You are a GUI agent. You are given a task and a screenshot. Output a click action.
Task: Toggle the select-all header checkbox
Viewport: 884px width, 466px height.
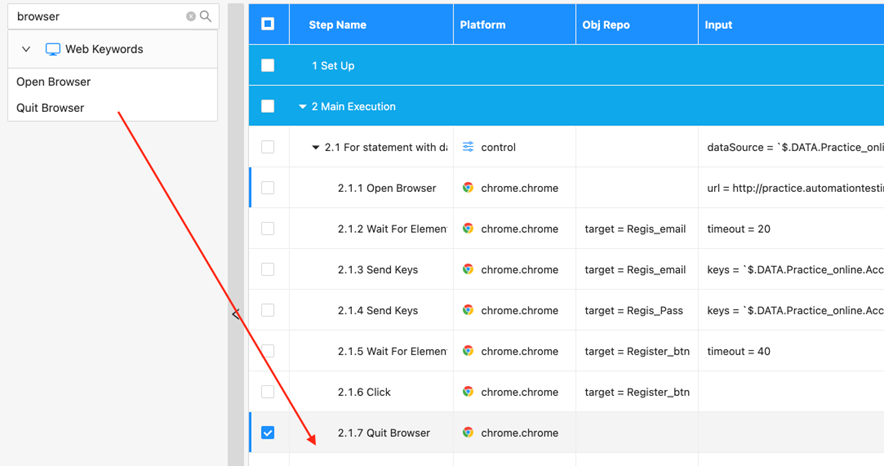(x=268, y=24)
